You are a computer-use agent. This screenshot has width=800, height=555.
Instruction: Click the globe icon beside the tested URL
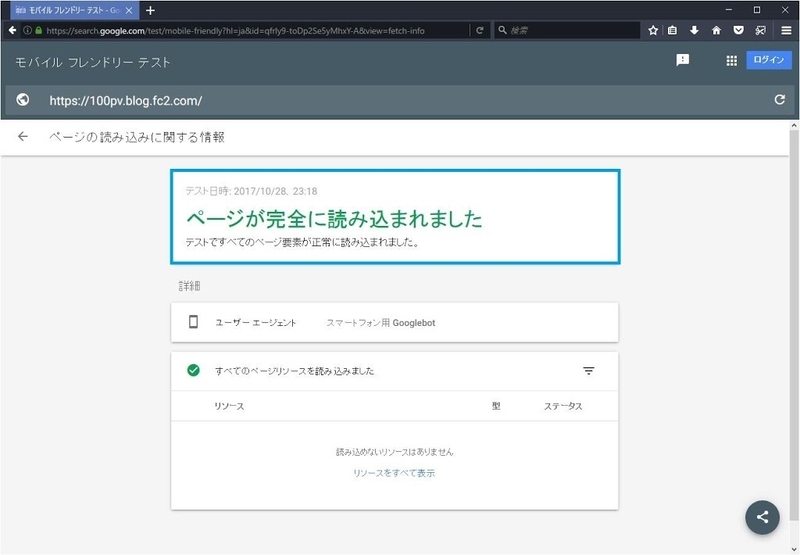23,99
